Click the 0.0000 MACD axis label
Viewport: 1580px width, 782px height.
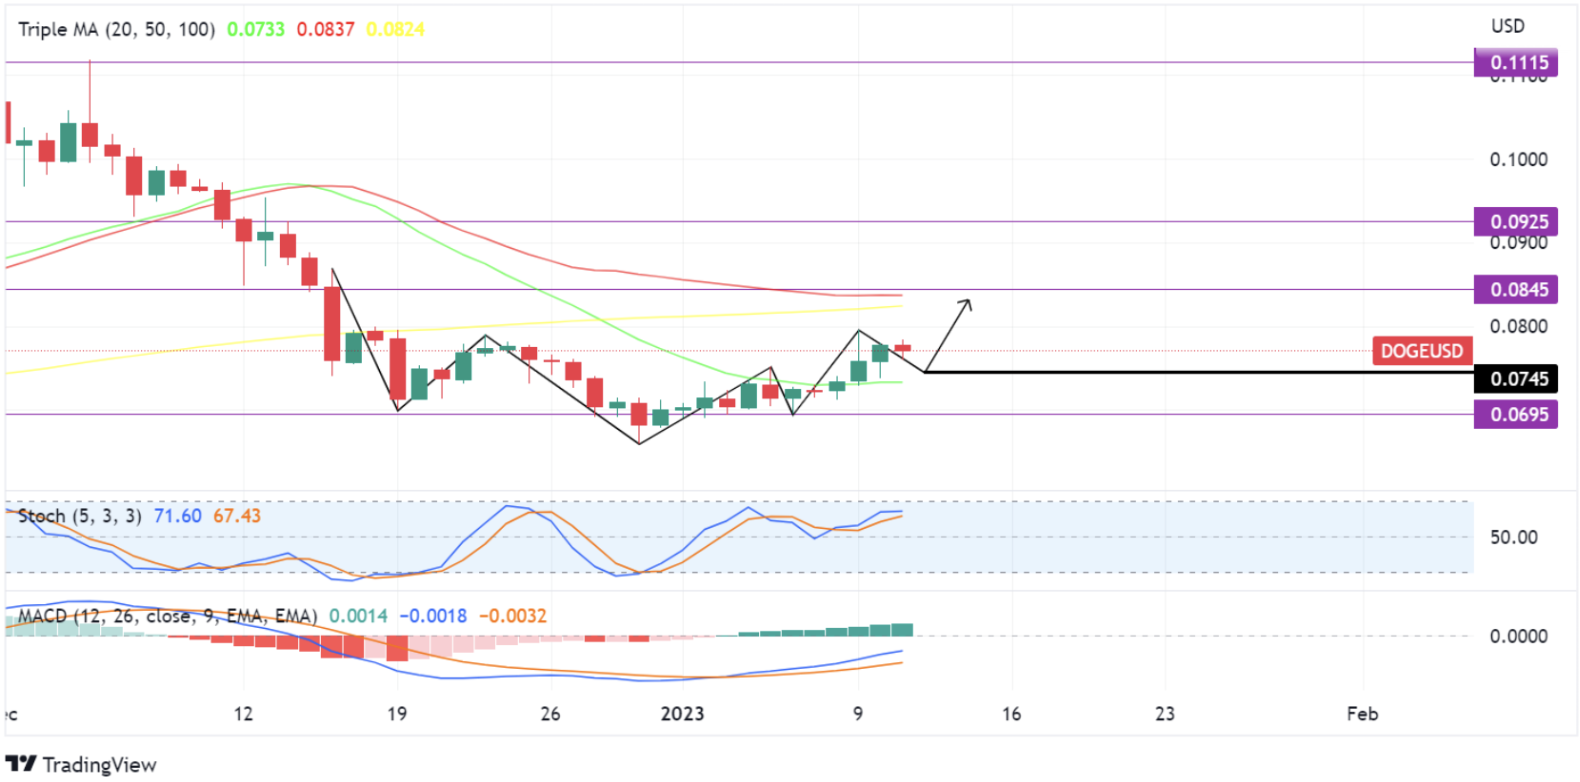[1518, 636]
